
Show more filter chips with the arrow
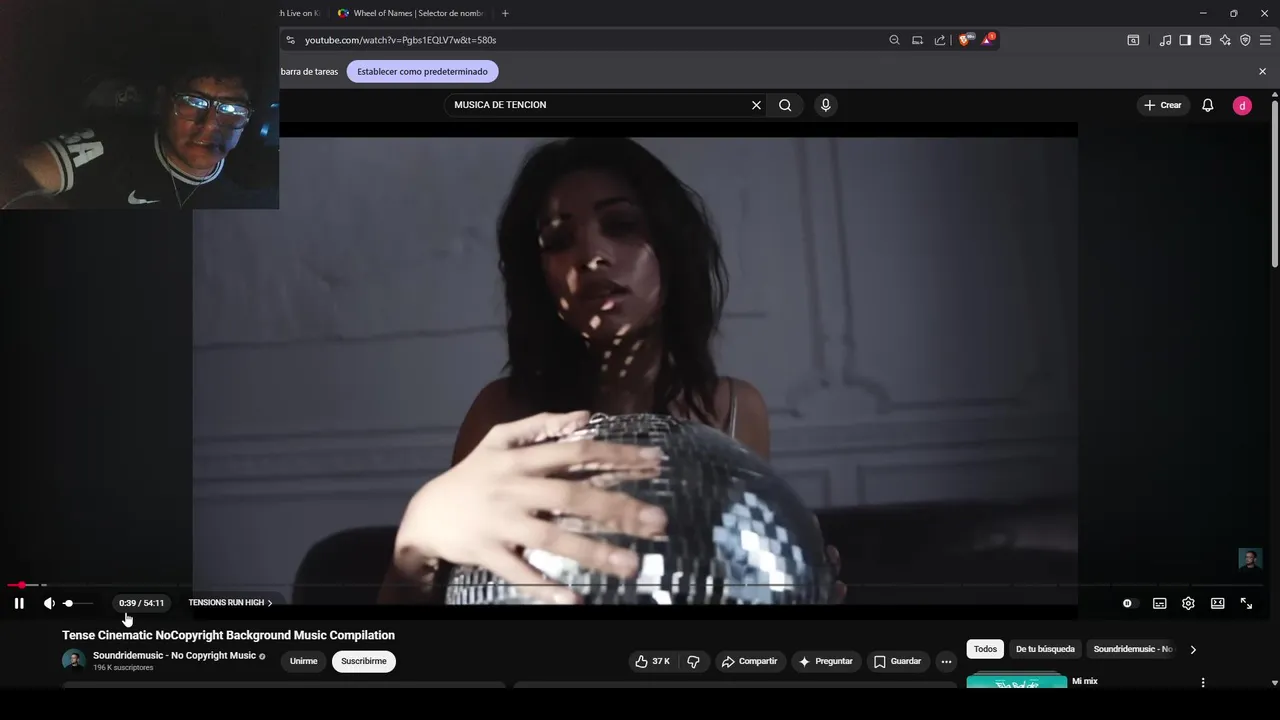(x=1193, y=649)
